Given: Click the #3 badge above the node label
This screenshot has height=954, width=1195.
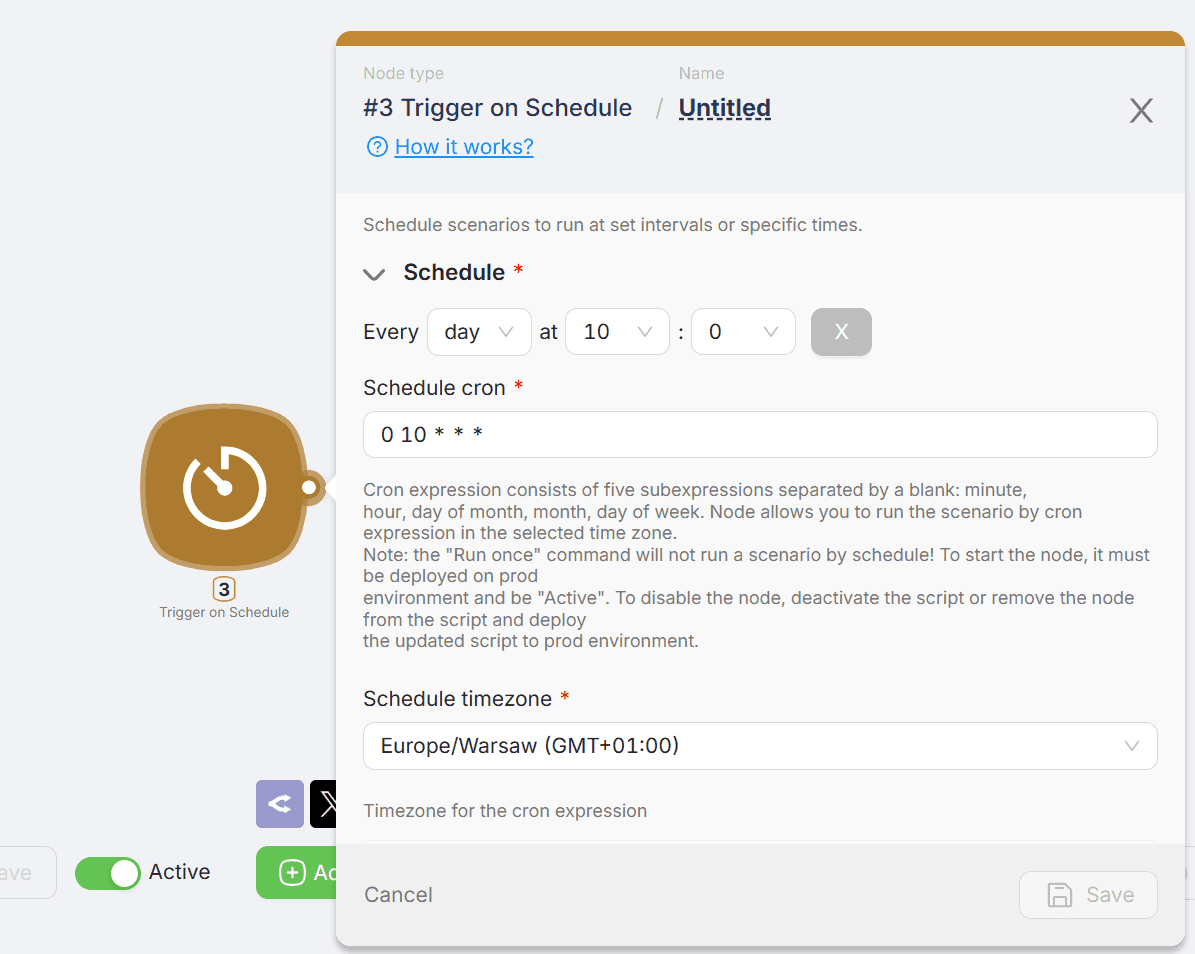Looking at the screenshot, I should coord(224,589).
